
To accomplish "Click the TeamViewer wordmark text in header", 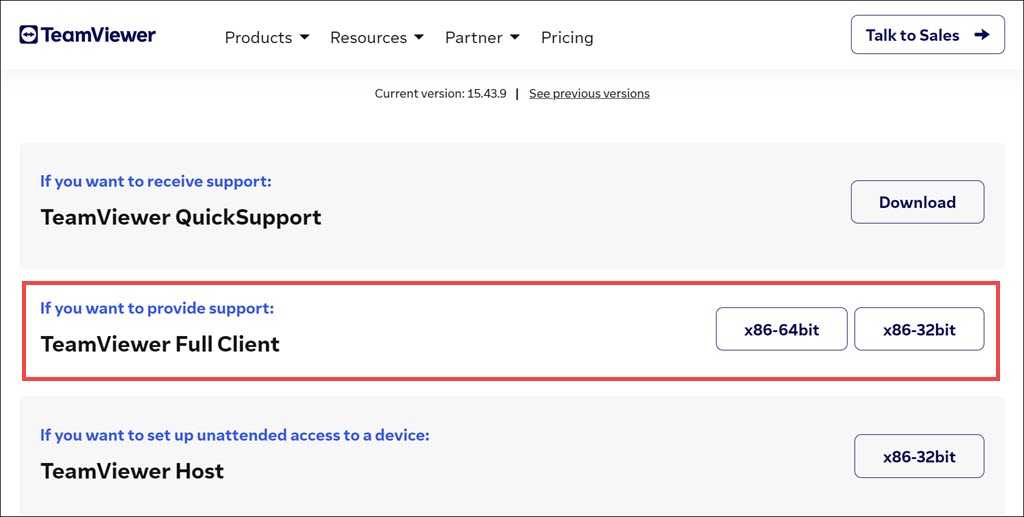I will pyautogui.click(x=99, y=35).
